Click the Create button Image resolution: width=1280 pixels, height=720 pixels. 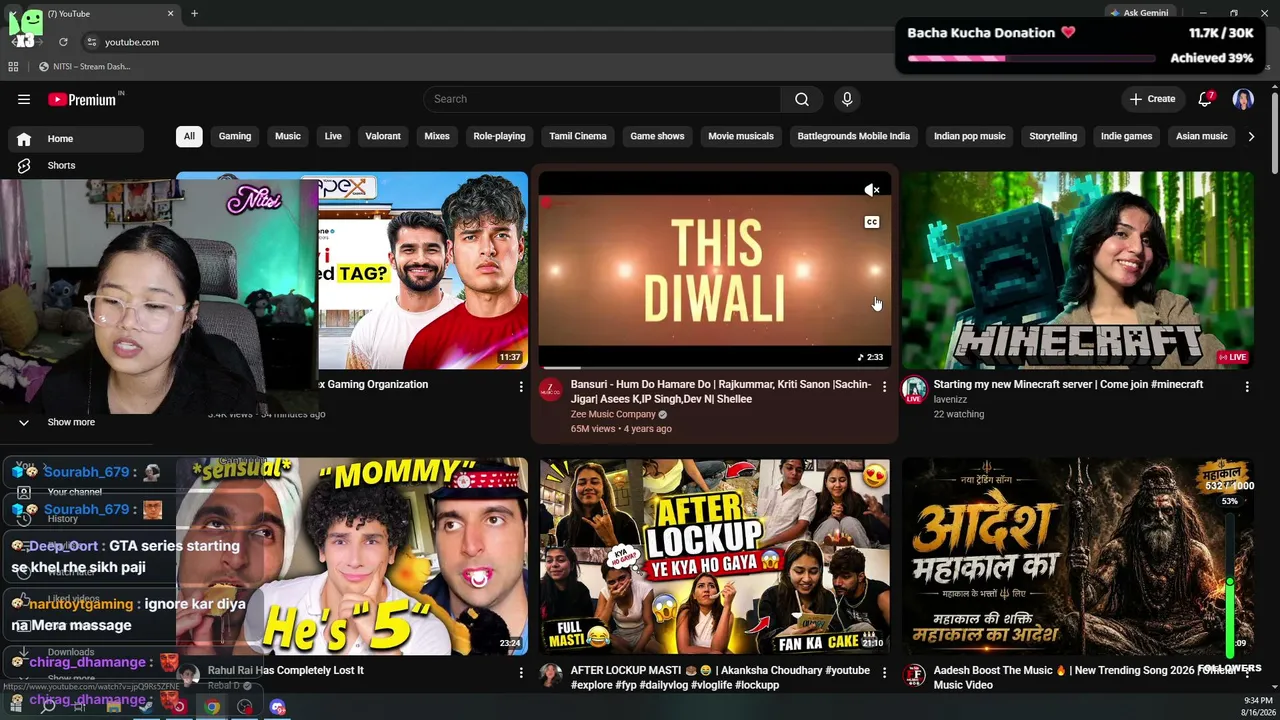click(x=1153, y=99)
